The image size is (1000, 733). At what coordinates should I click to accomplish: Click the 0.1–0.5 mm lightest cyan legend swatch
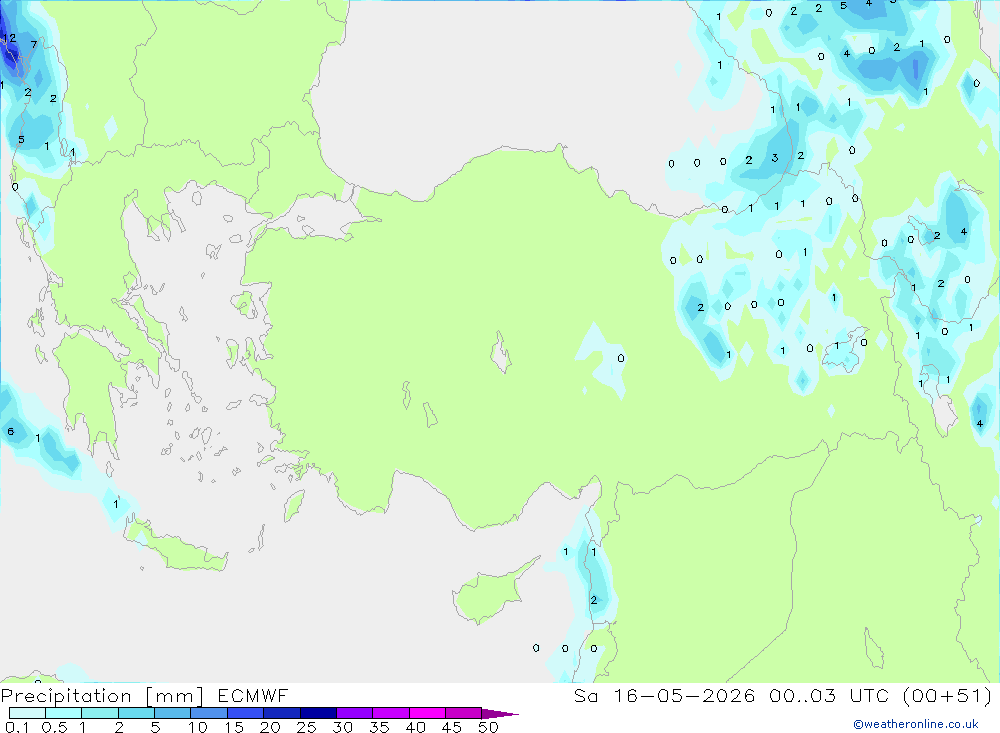(x=27, y=713)
